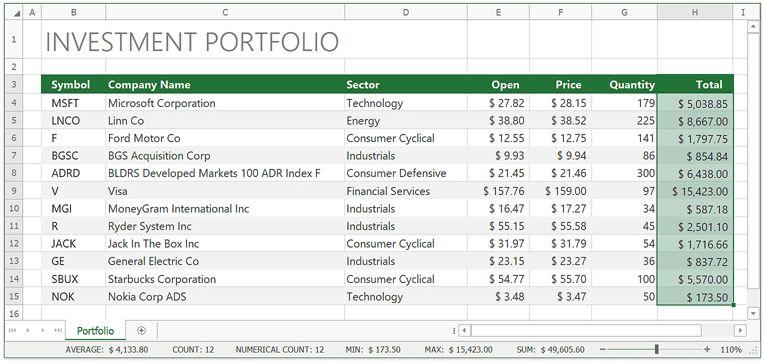Select the Linn Co cell
765x363 pixels.
pos(225,121)
